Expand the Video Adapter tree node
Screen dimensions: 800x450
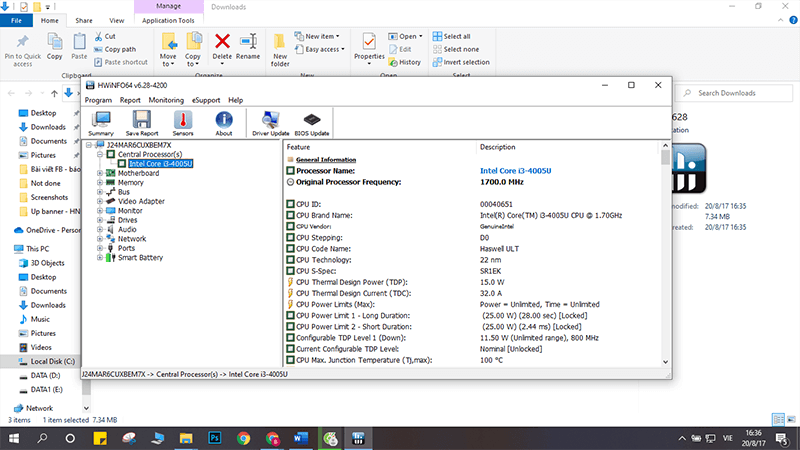(100, 202)
